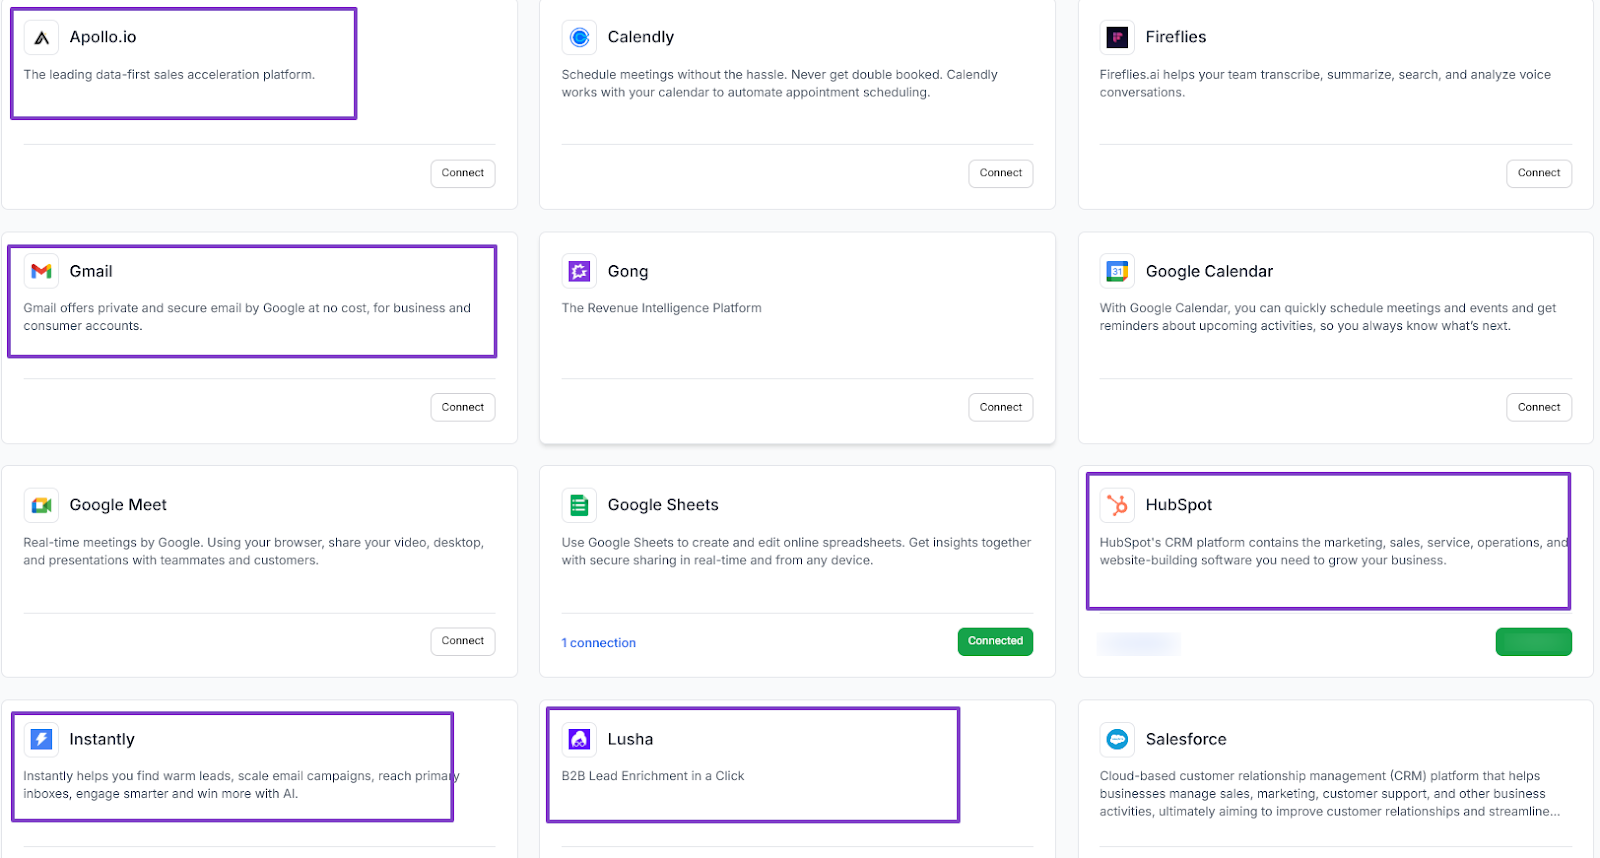
Task: Click the Fireflies.ai transcribe description text
Action: click(1325, 84)
